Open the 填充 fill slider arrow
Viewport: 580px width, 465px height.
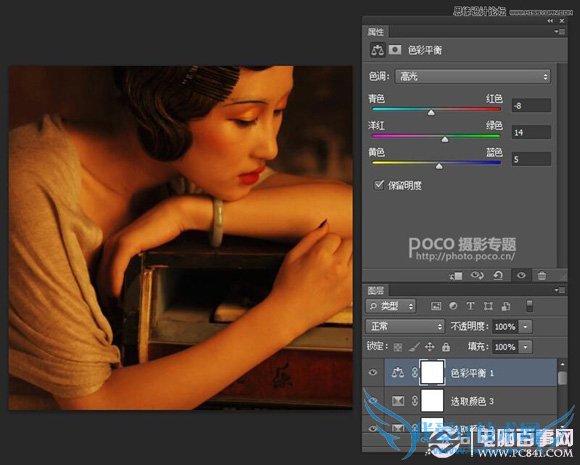click(525, 347)
